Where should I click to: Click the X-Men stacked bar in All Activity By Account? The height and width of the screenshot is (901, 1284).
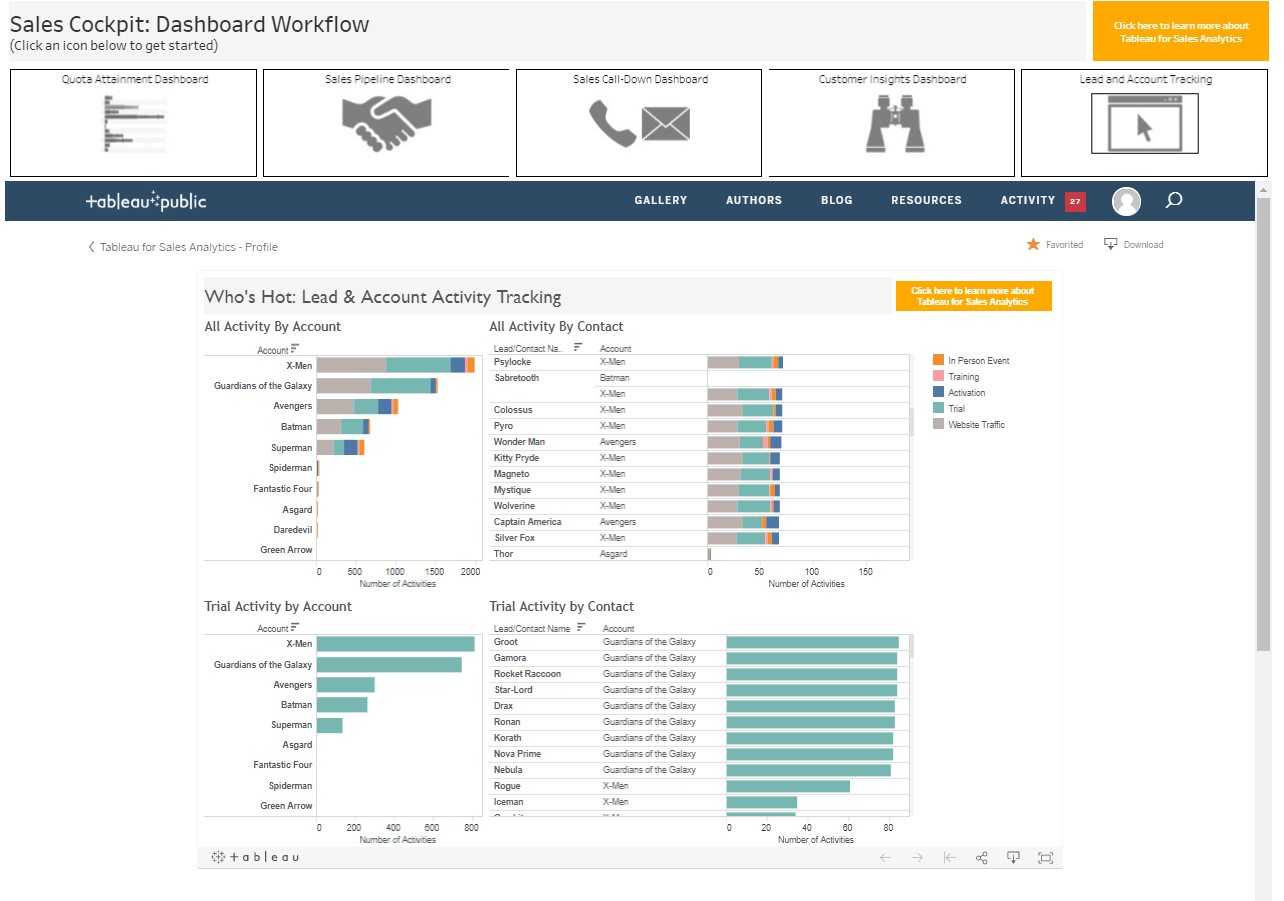(x=396, y=365)
